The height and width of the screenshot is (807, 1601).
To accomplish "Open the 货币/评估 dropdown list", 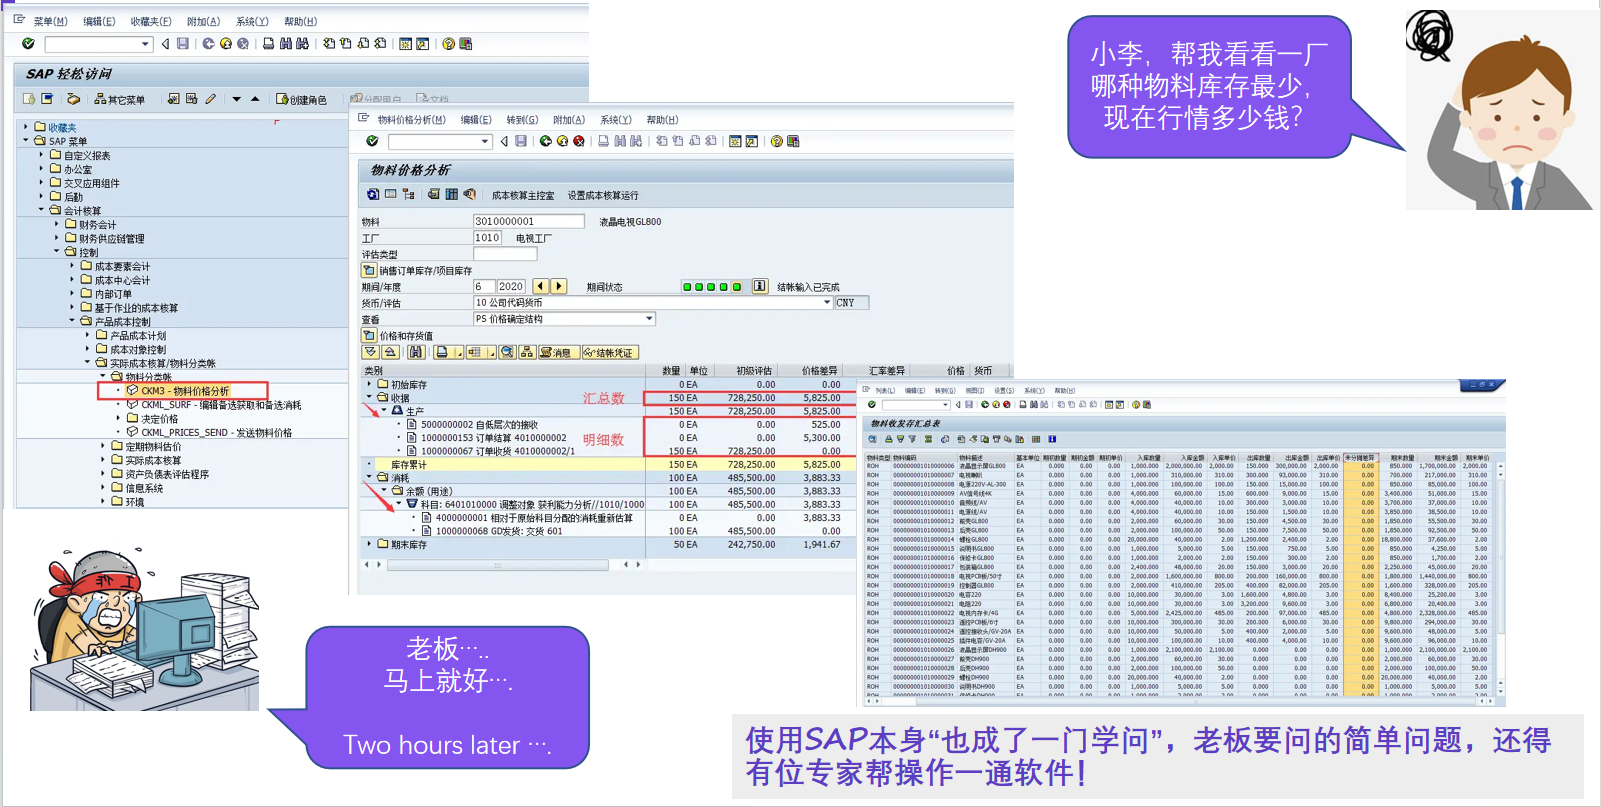I will pyautogui.click(x=826, y=302).
